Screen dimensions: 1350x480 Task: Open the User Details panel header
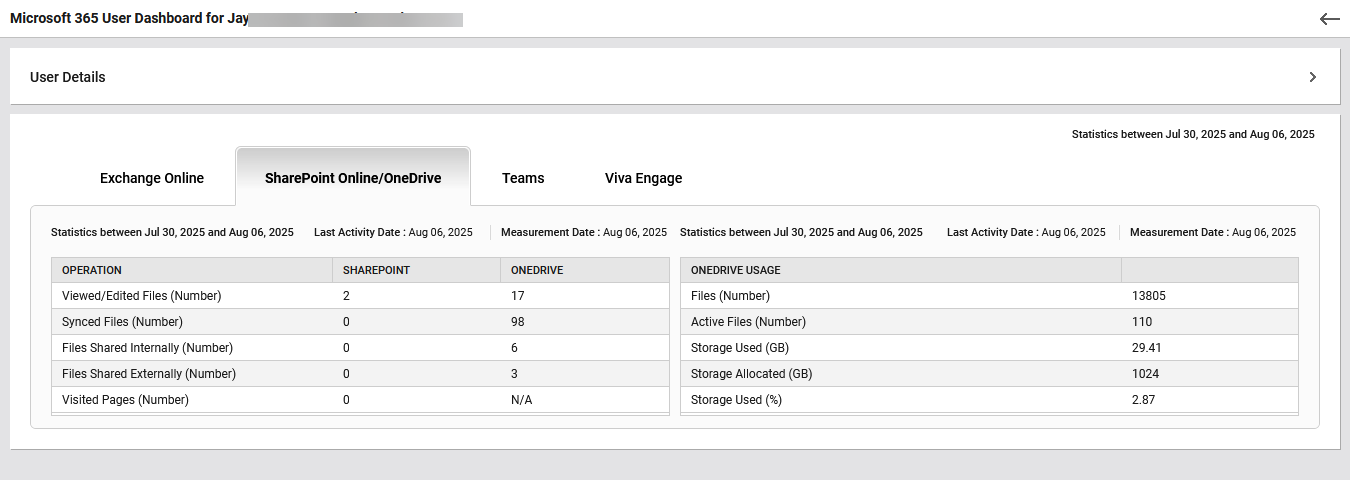pyautogui.click(x=675, y=77)
